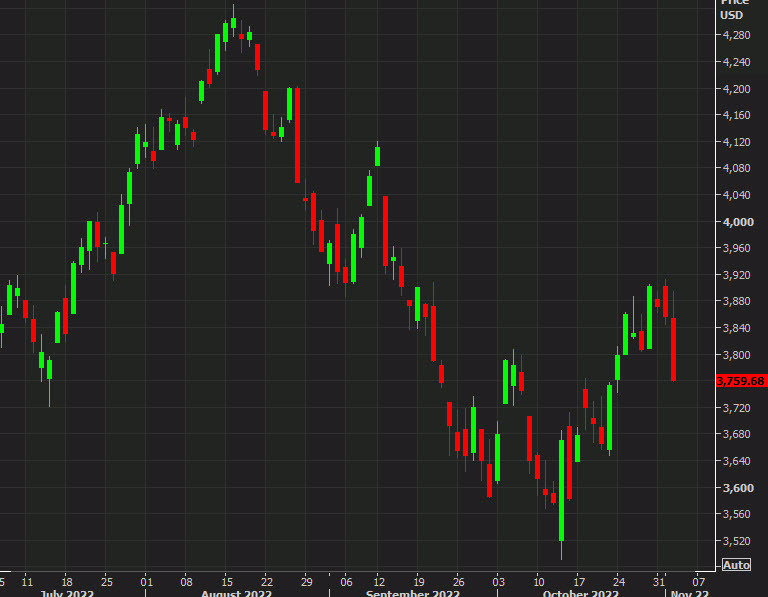Click the long red candle from 4,200 to 4,060
Screen dimensions: 768x597
[x=297, y=135]
